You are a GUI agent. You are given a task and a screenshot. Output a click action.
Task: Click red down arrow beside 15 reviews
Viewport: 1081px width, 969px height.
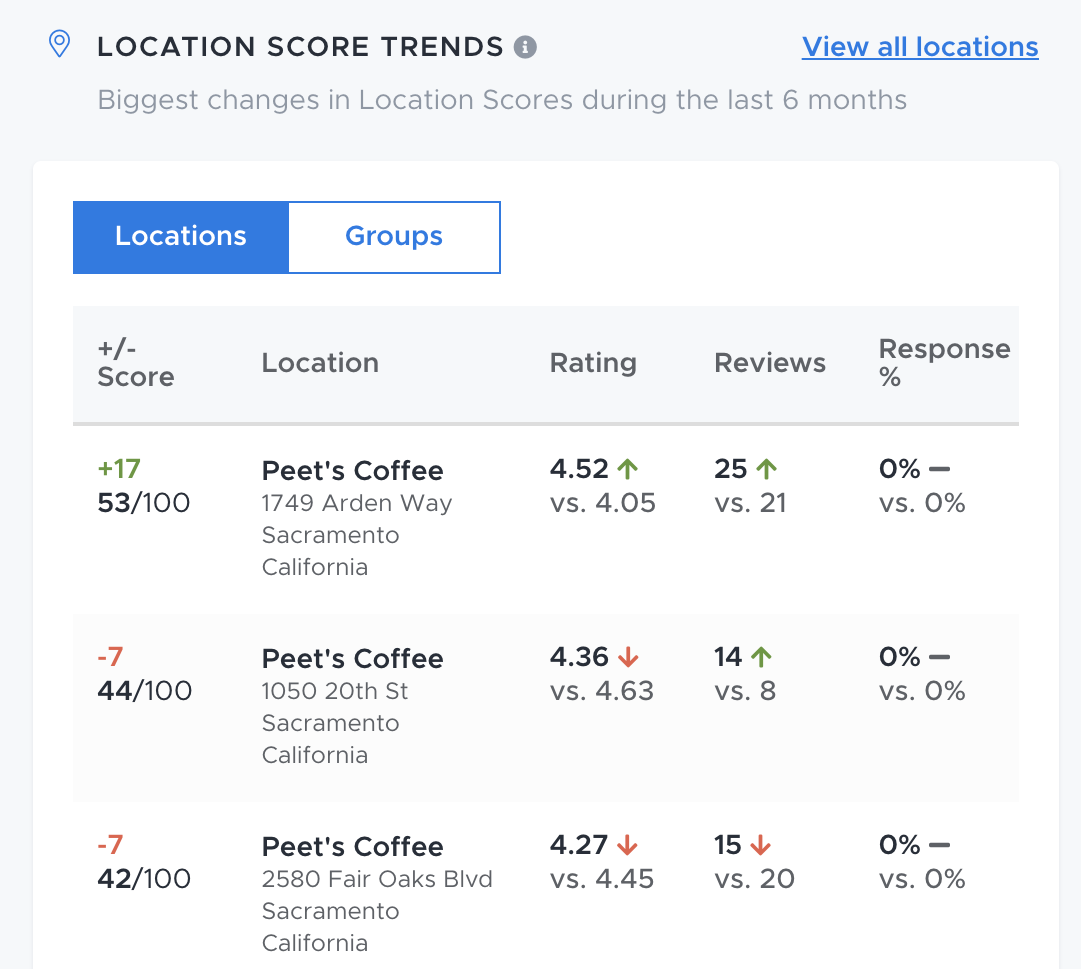(x=760, y=845)
